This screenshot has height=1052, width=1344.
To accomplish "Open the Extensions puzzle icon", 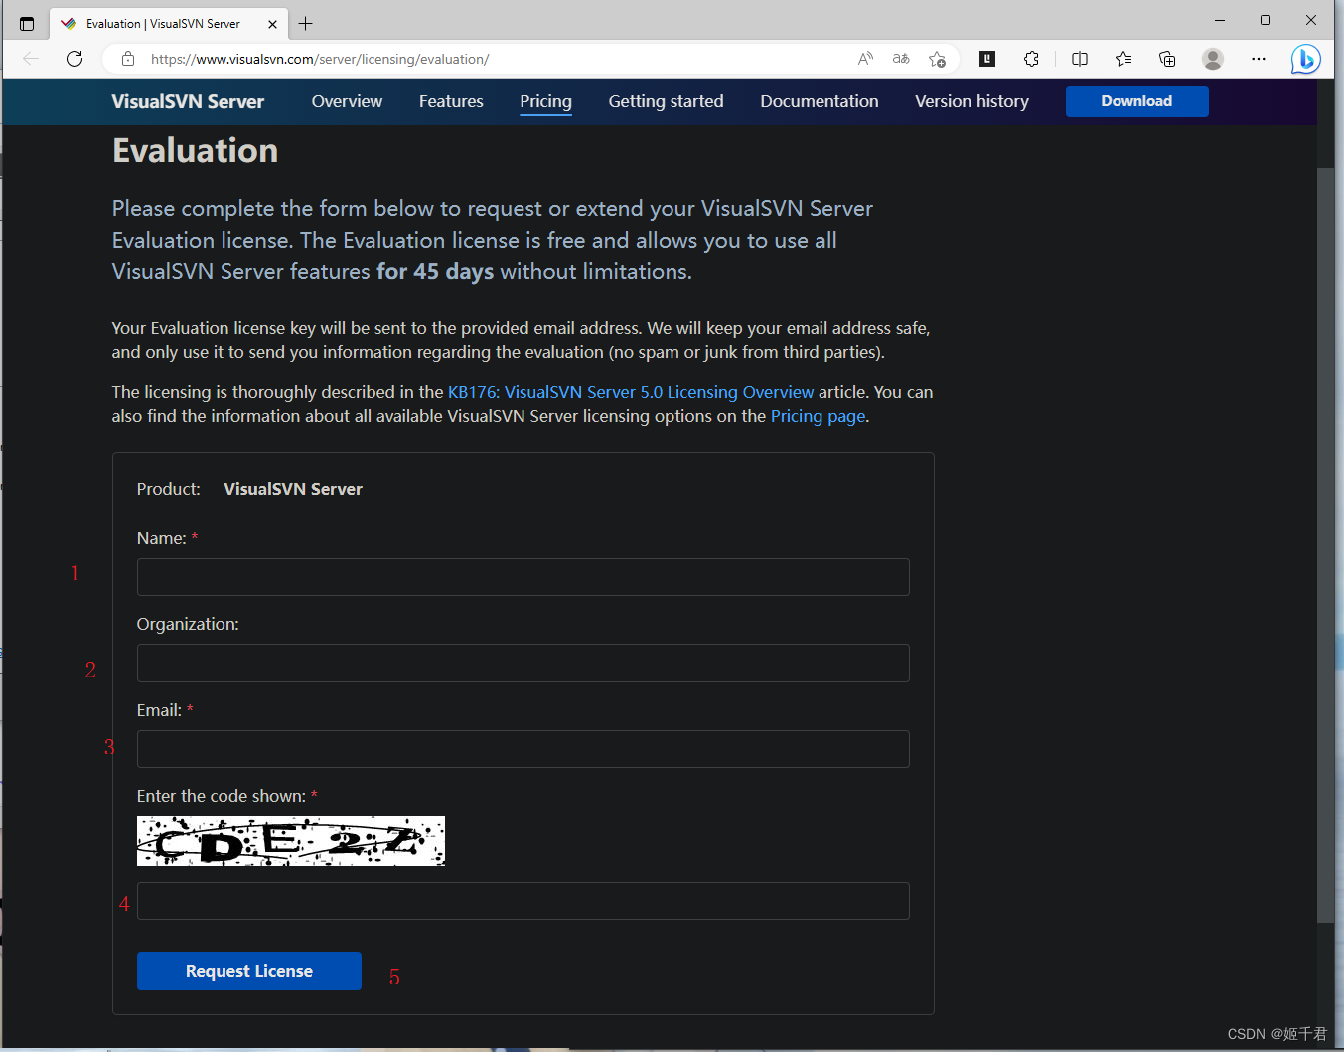I will 1031,59.
